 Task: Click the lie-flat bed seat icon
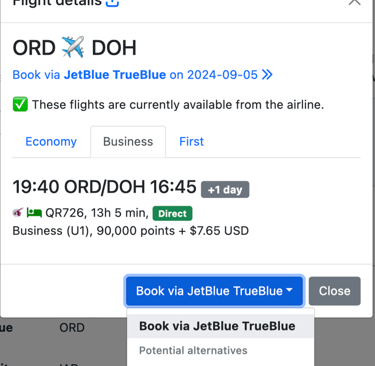(34, 212)
